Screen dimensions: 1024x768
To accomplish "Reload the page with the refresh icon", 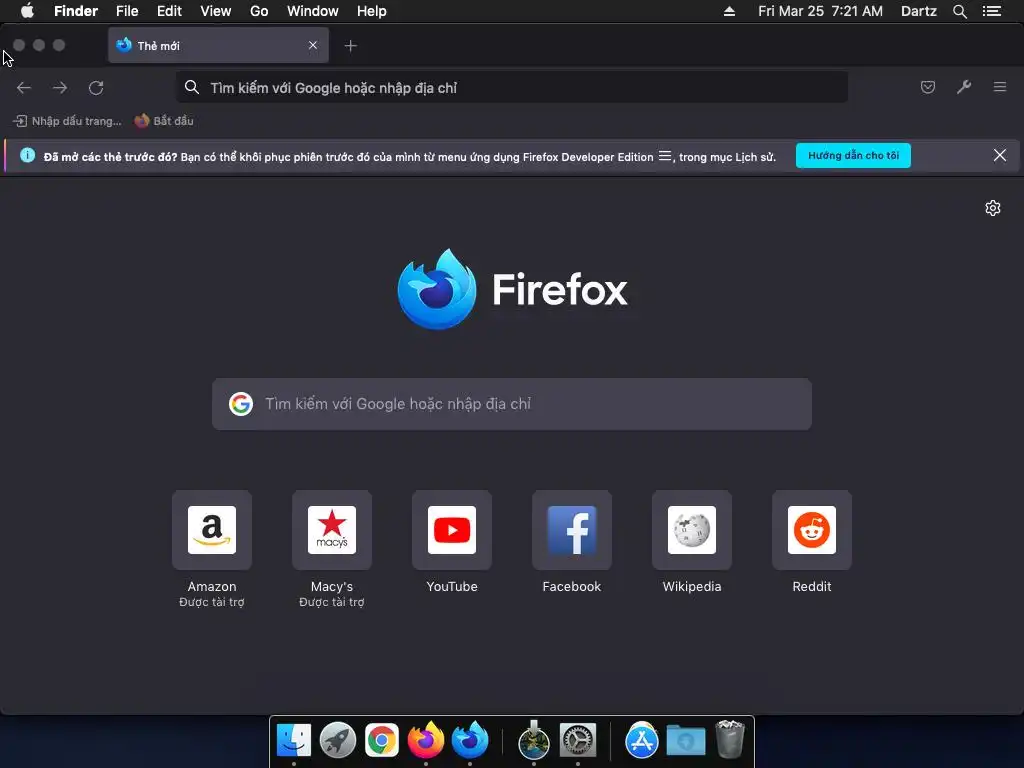I will tap(96, 88).
